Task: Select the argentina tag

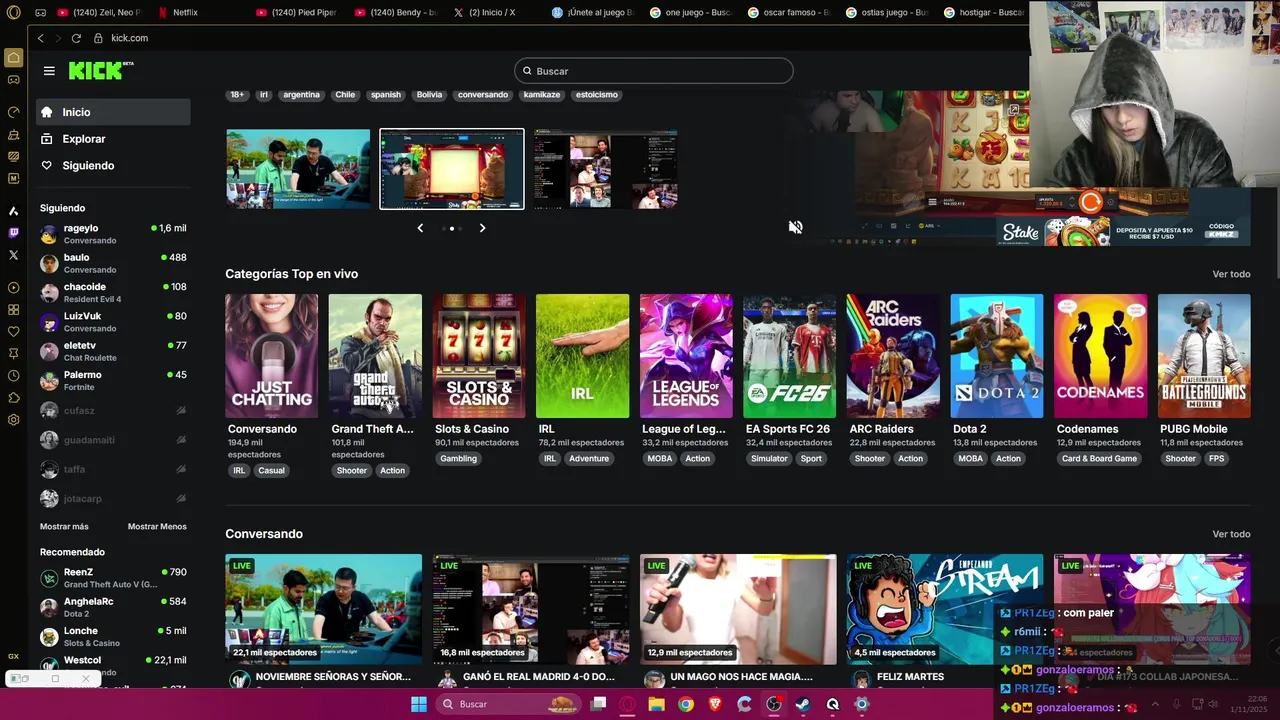Action: (x=301, y=95)
